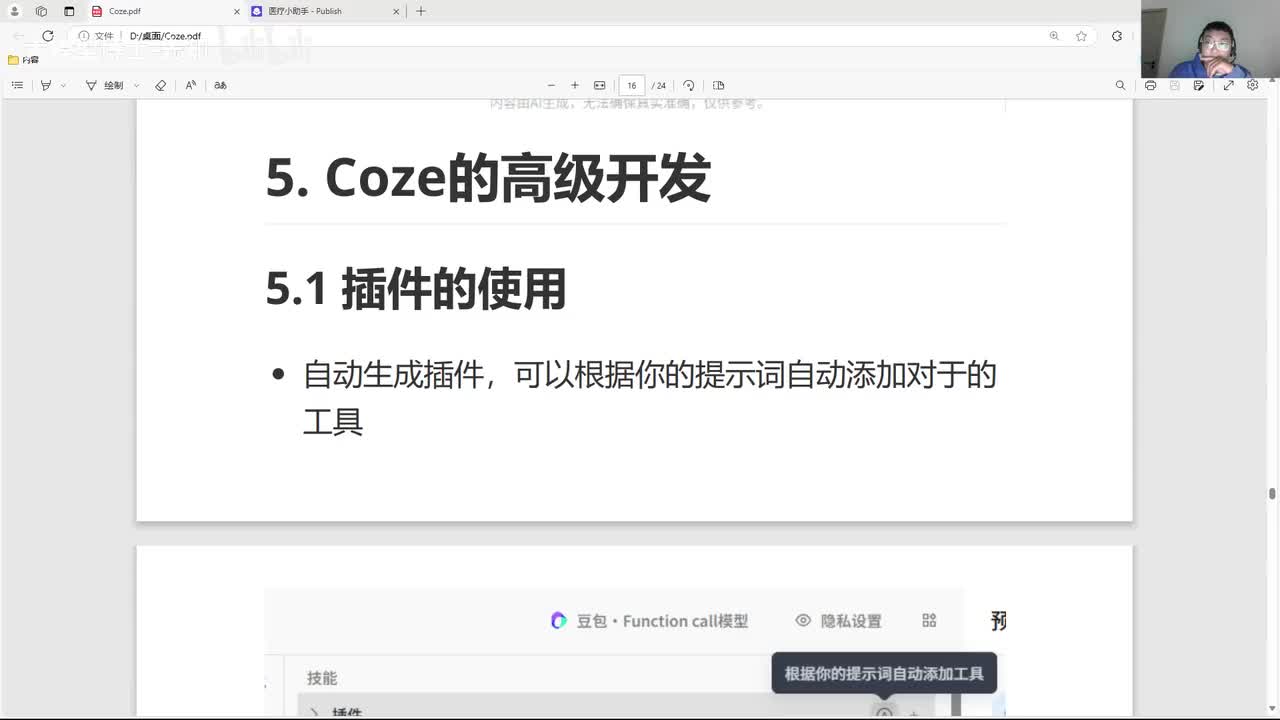Expand the 绘制 draw options dropdown
Screen dimensions: 1280x720
coord(137,85)
